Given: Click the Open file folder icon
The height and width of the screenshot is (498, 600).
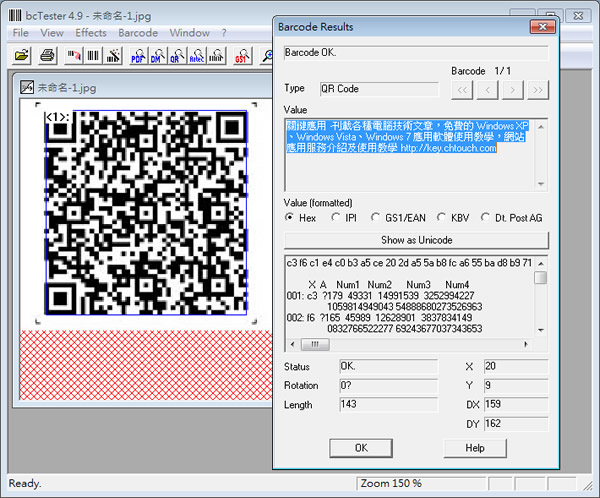Looking at the screenshot, I should 22,58.
